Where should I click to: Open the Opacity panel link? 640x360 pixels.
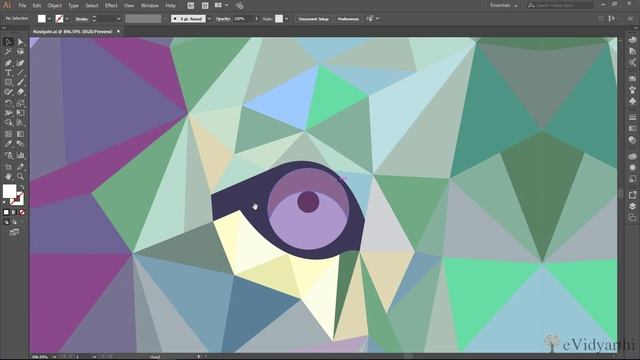click(223, 19)
